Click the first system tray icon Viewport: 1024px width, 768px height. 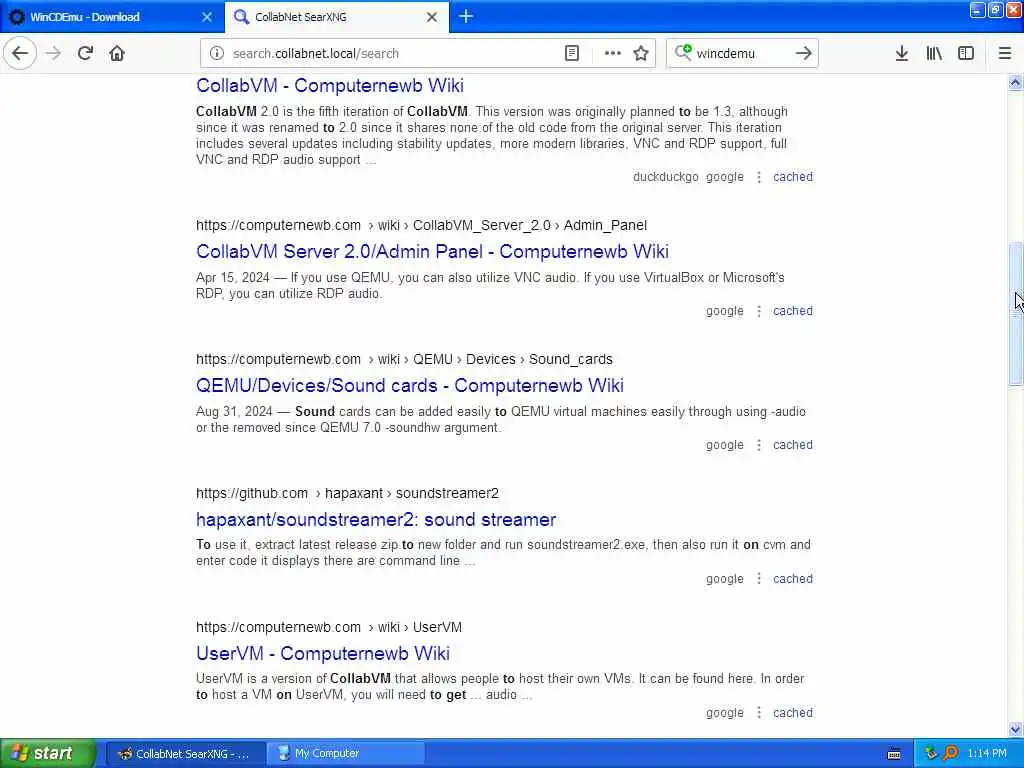pos(931,754)
